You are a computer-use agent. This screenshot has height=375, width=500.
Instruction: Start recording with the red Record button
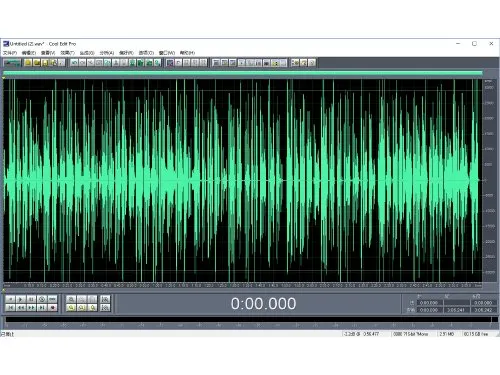click(52, 308)
